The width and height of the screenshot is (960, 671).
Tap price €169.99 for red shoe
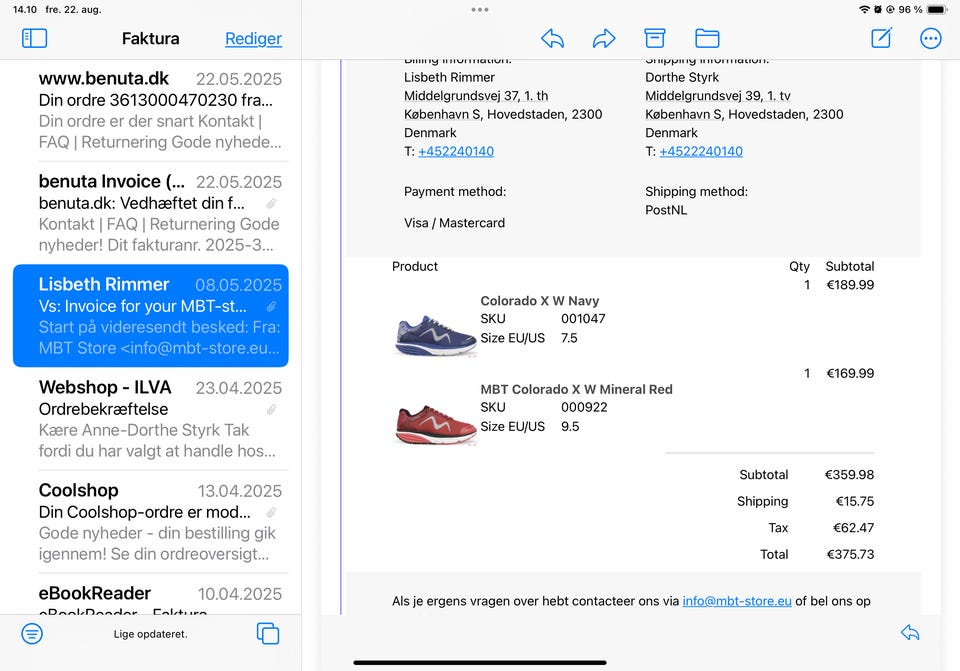click(850, 373)
